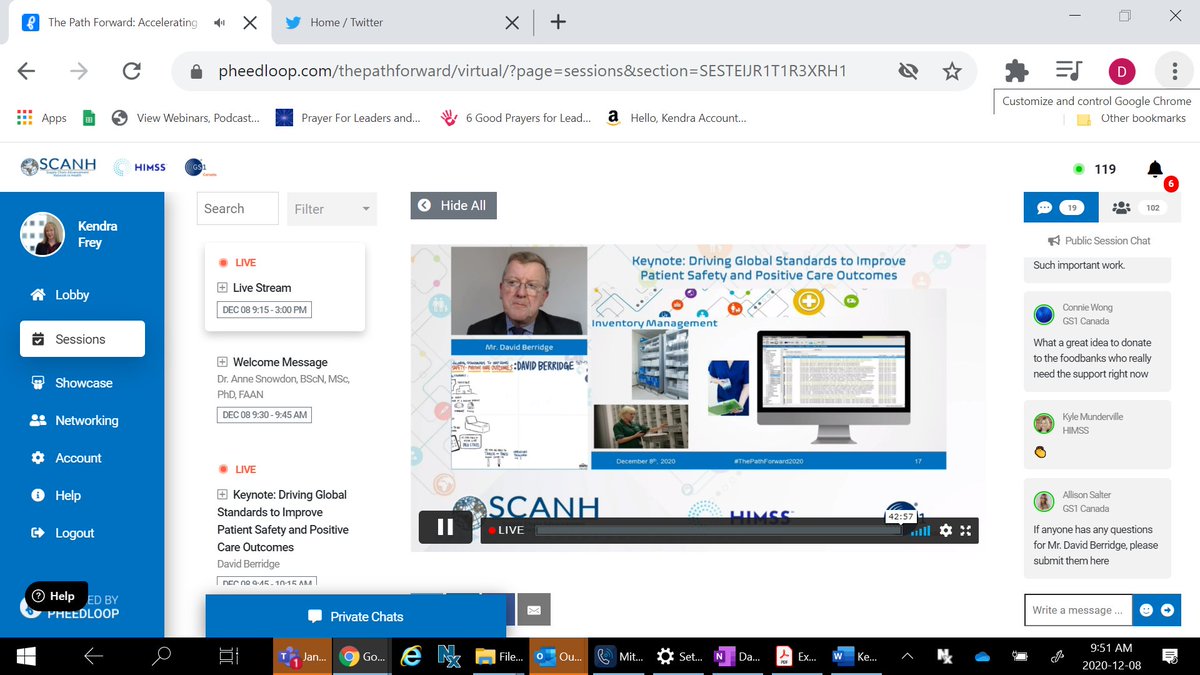The image size is (1200, 675).
Task: Open a new browser tab
Action: pyautogui.click(x=558, y=22)
